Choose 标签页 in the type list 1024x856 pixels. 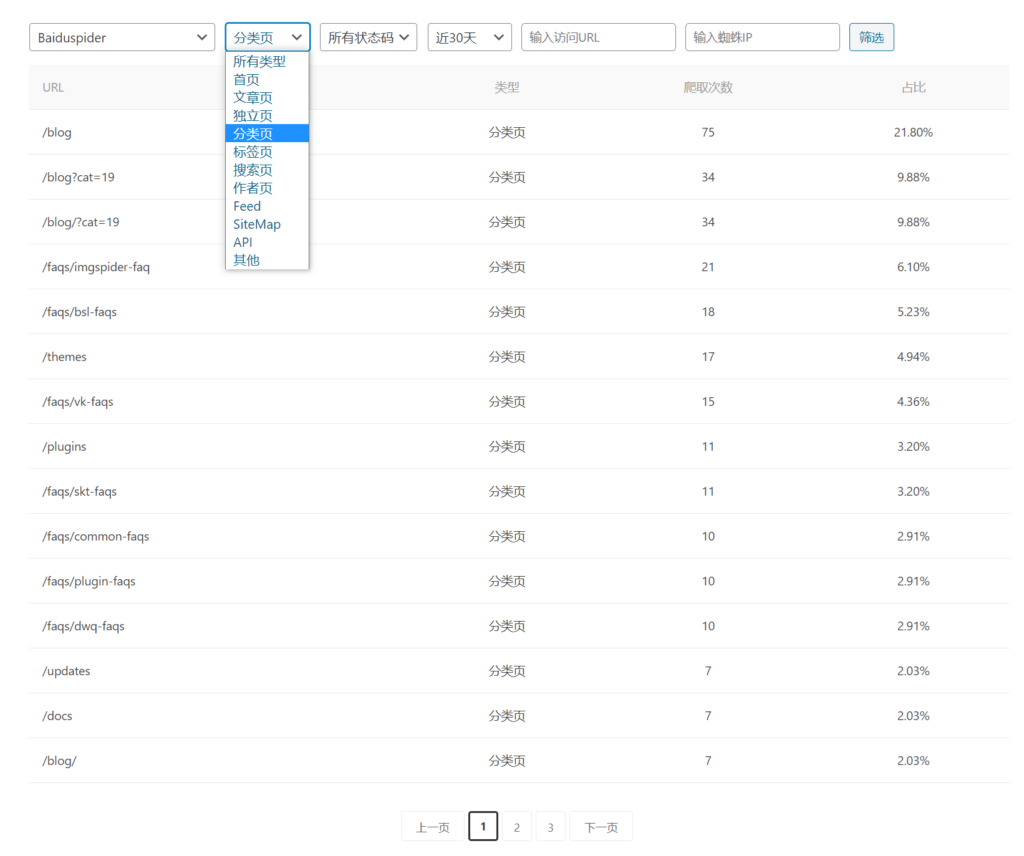(253, 152)
